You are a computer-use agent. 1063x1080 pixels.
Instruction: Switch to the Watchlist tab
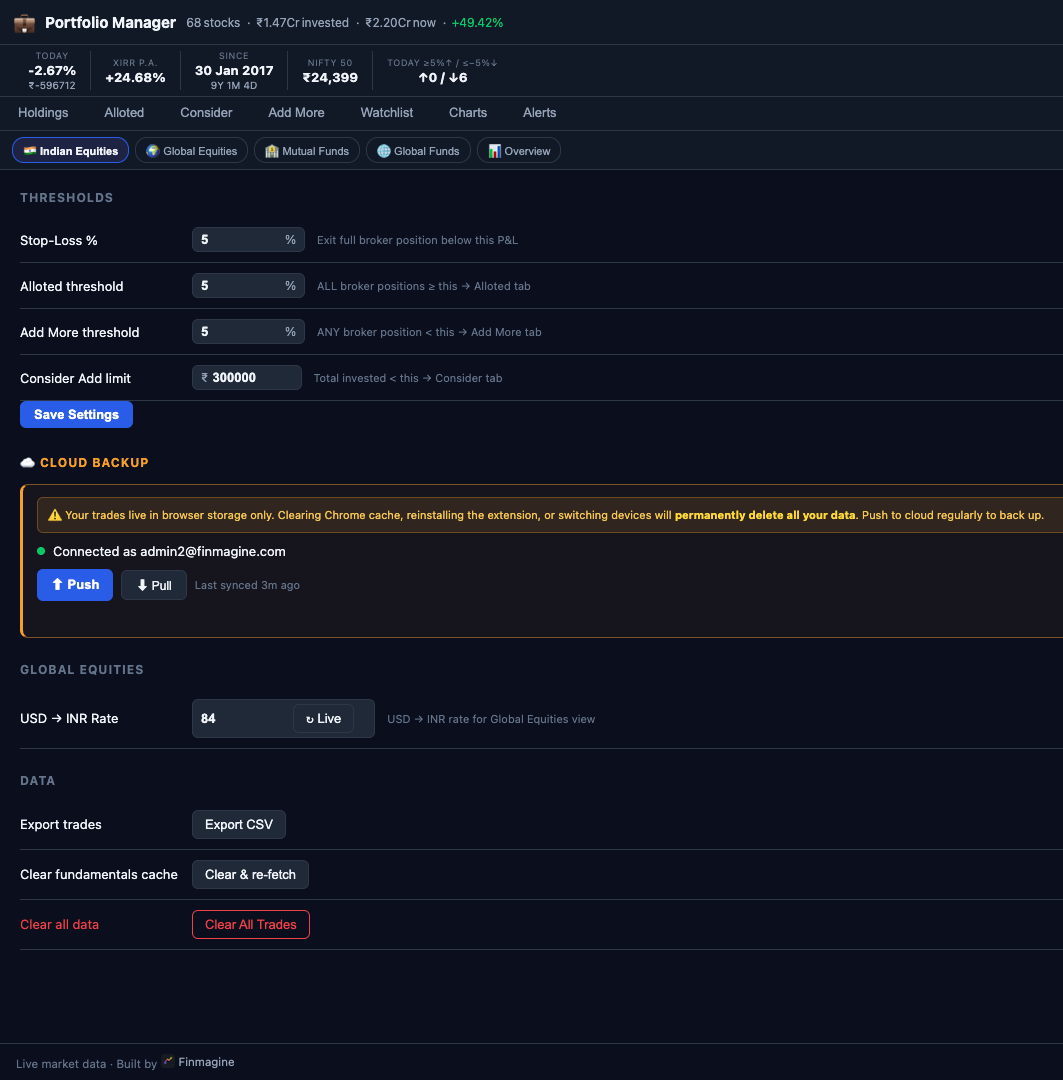[386, 113]
